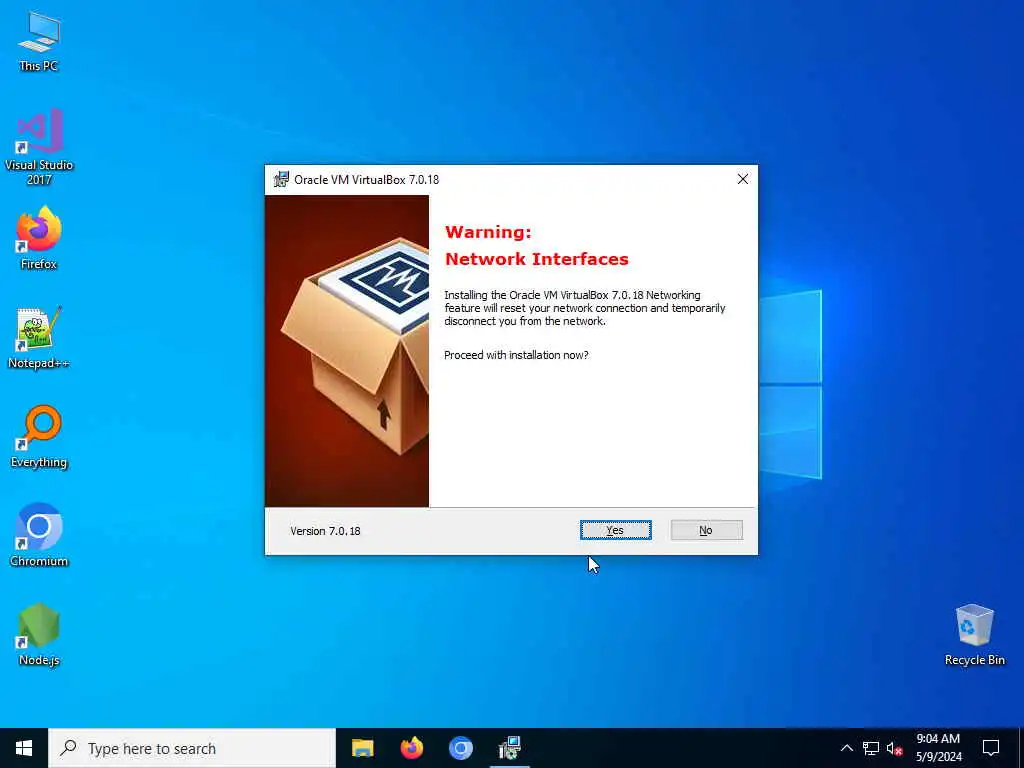Click the VirtualBox installer taskbar icon
Viewport: 1024px width, 768px height.
click(x=509, y=748)
